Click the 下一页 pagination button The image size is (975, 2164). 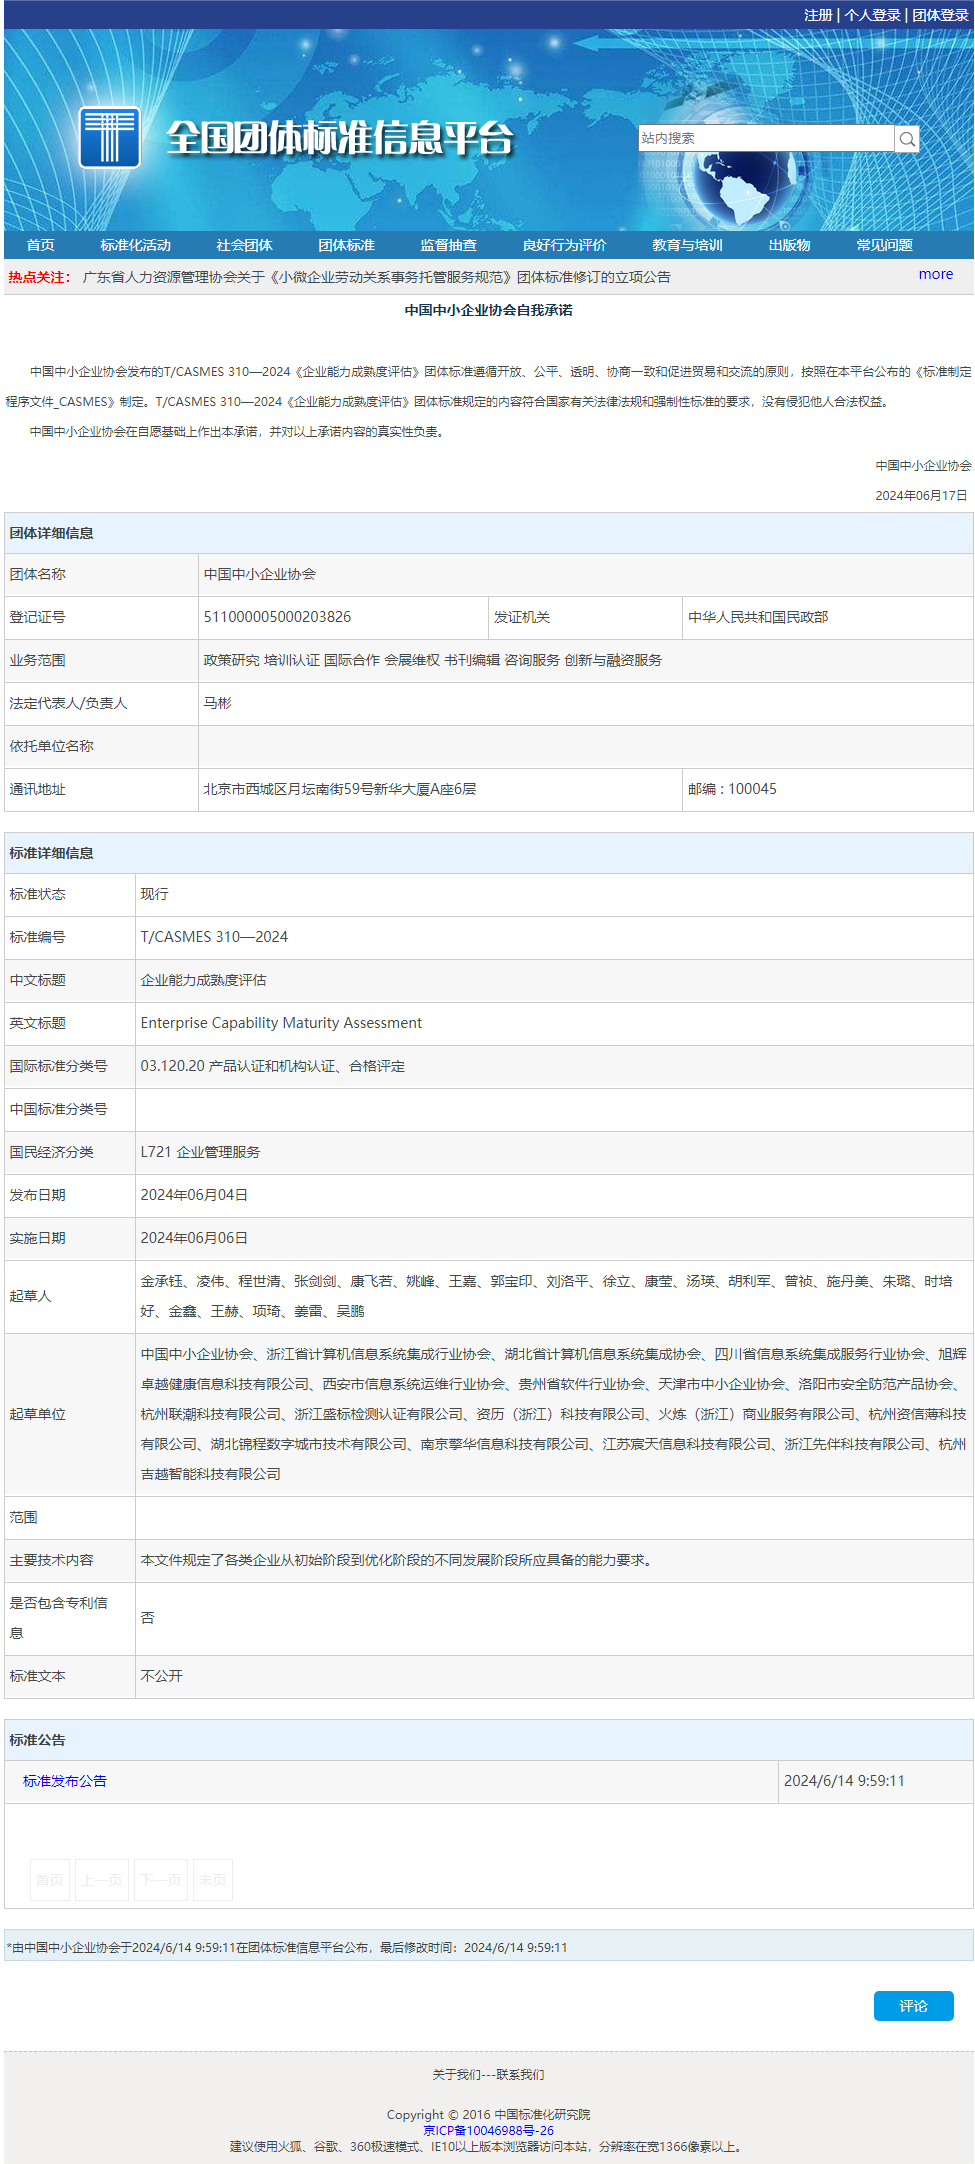point(161,1880)
